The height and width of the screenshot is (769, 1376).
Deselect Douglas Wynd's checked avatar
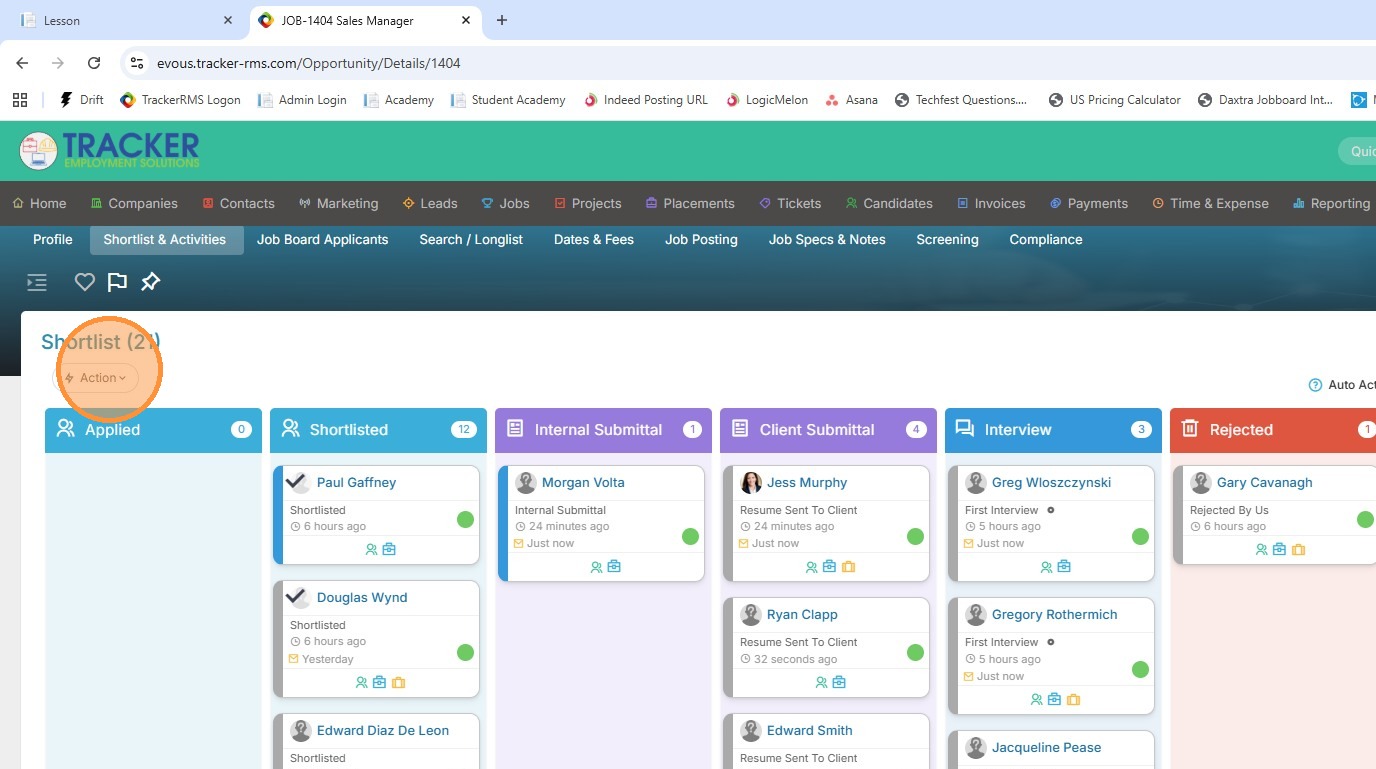pos(298,598)
